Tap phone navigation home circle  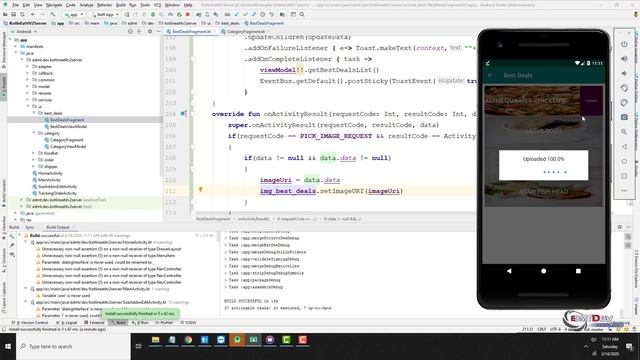(x=543, y=271)
